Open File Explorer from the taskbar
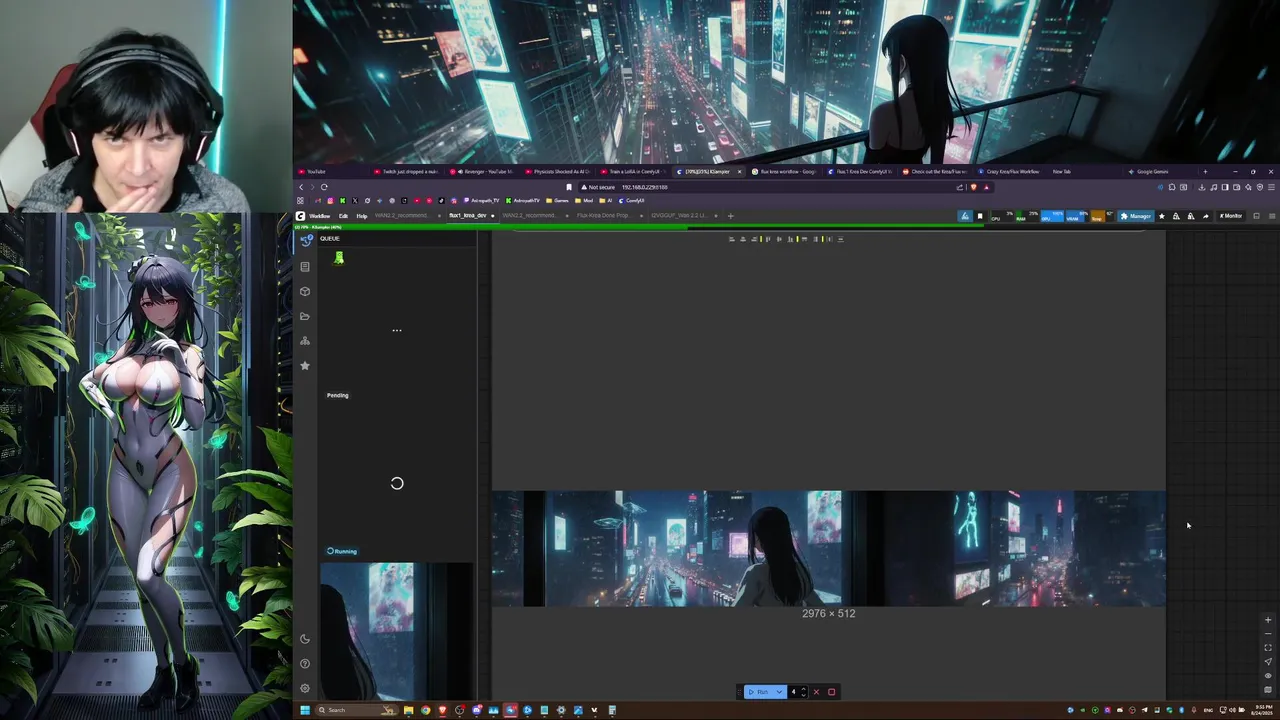This screenshot has height=720, width=1280. coord(408,710)
